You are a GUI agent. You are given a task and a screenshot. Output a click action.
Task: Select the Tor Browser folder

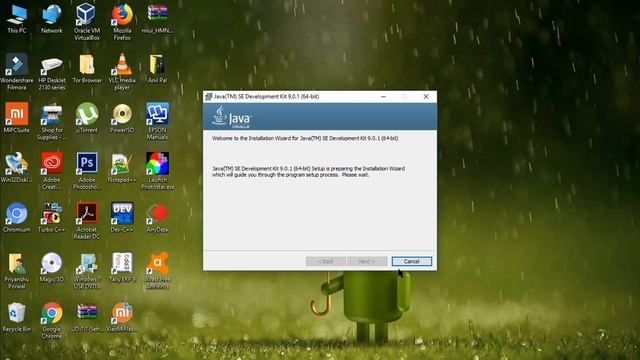(87, 68)
